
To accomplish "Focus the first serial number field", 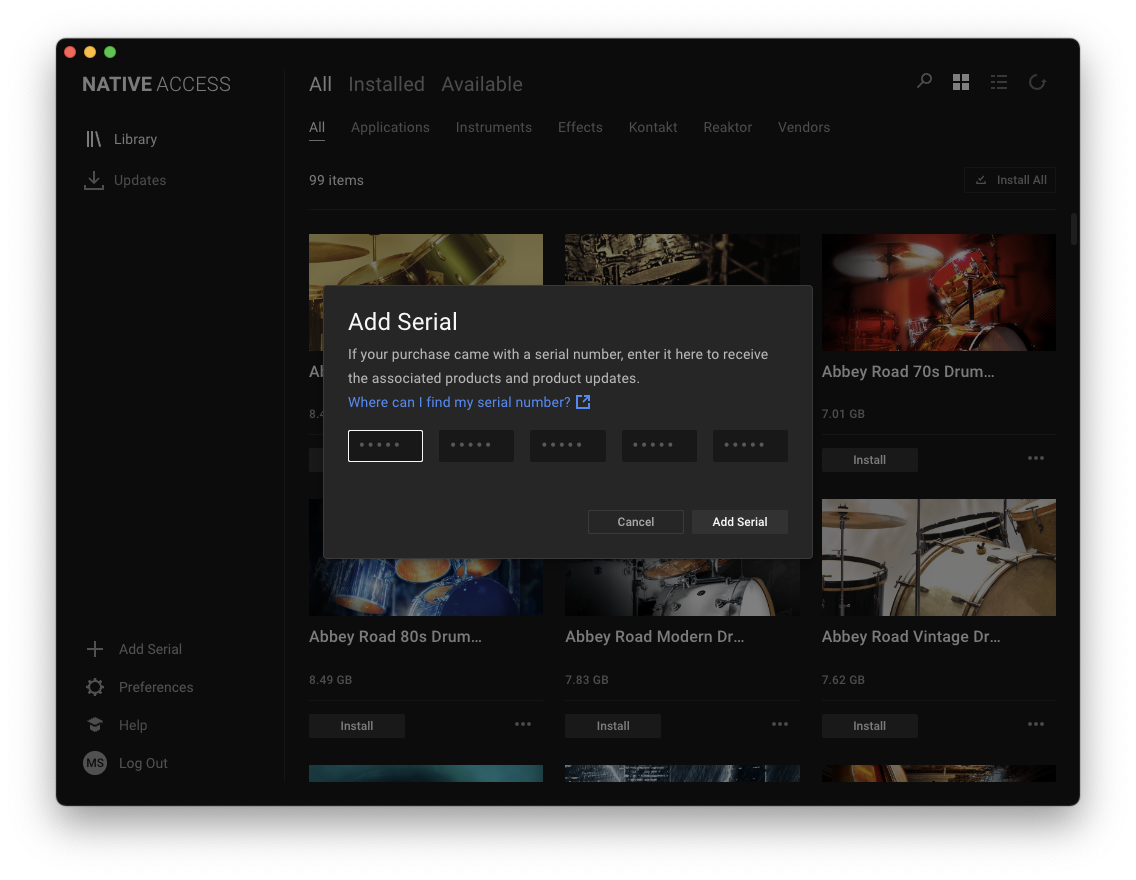I will (x=385, y=445).
